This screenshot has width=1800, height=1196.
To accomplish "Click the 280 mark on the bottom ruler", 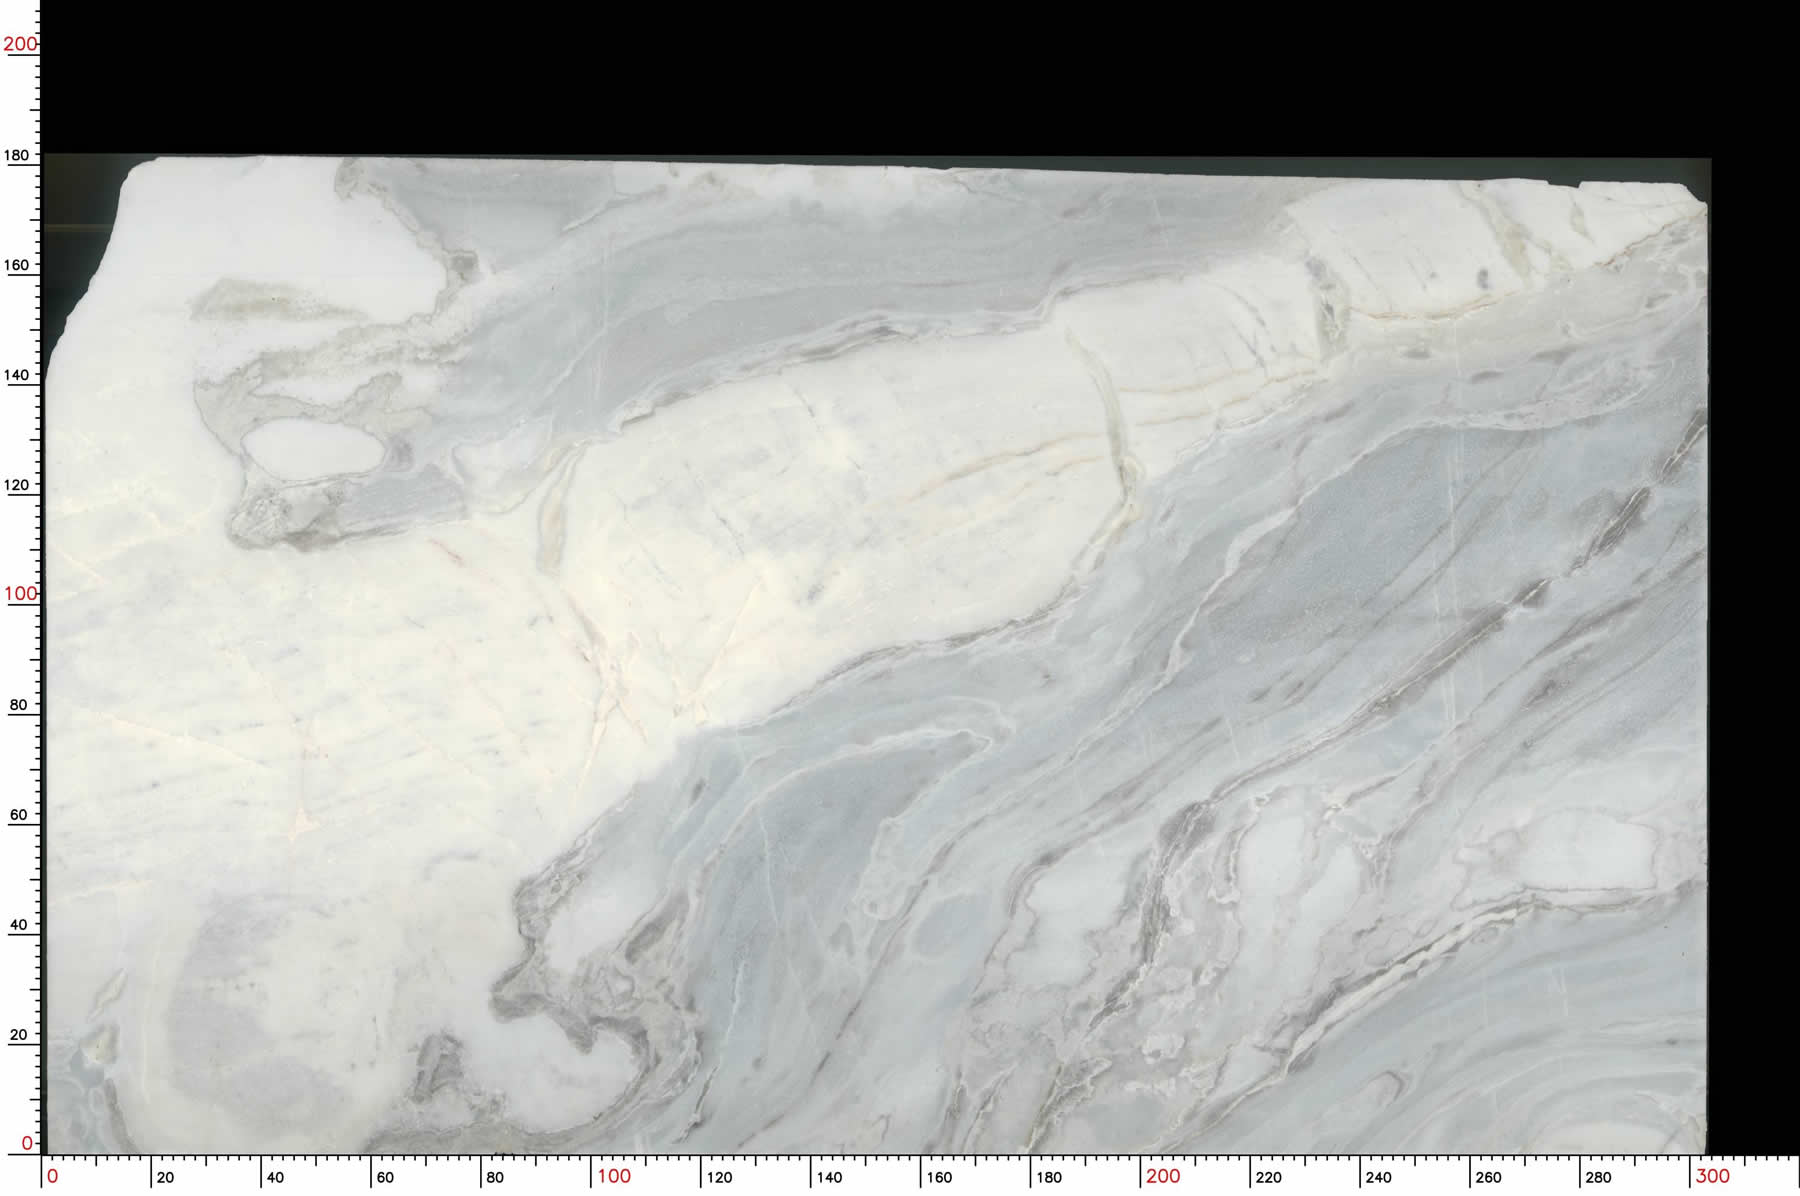I will coord(1598,1177).
